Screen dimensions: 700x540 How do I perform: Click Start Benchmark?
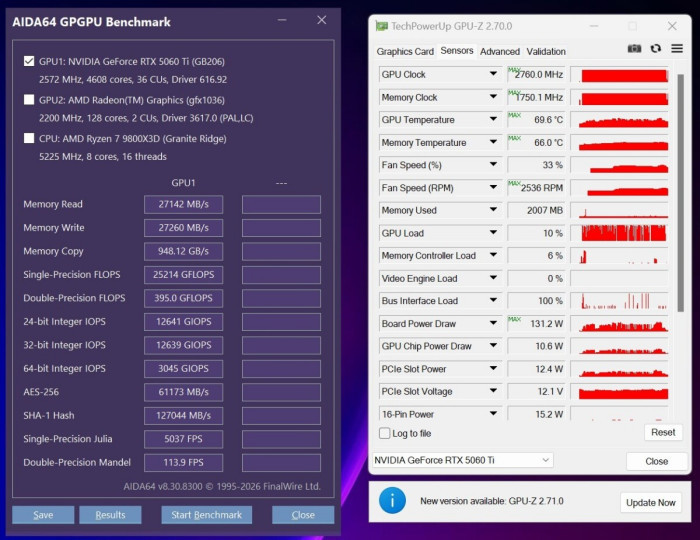[206, 515]
